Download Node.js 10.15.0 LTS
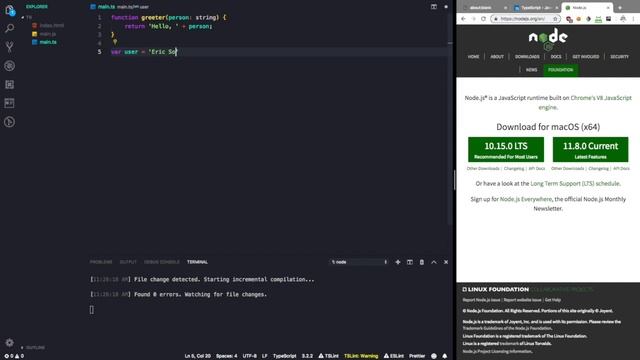Screen dimensions: 640x360 coord(506,149)
